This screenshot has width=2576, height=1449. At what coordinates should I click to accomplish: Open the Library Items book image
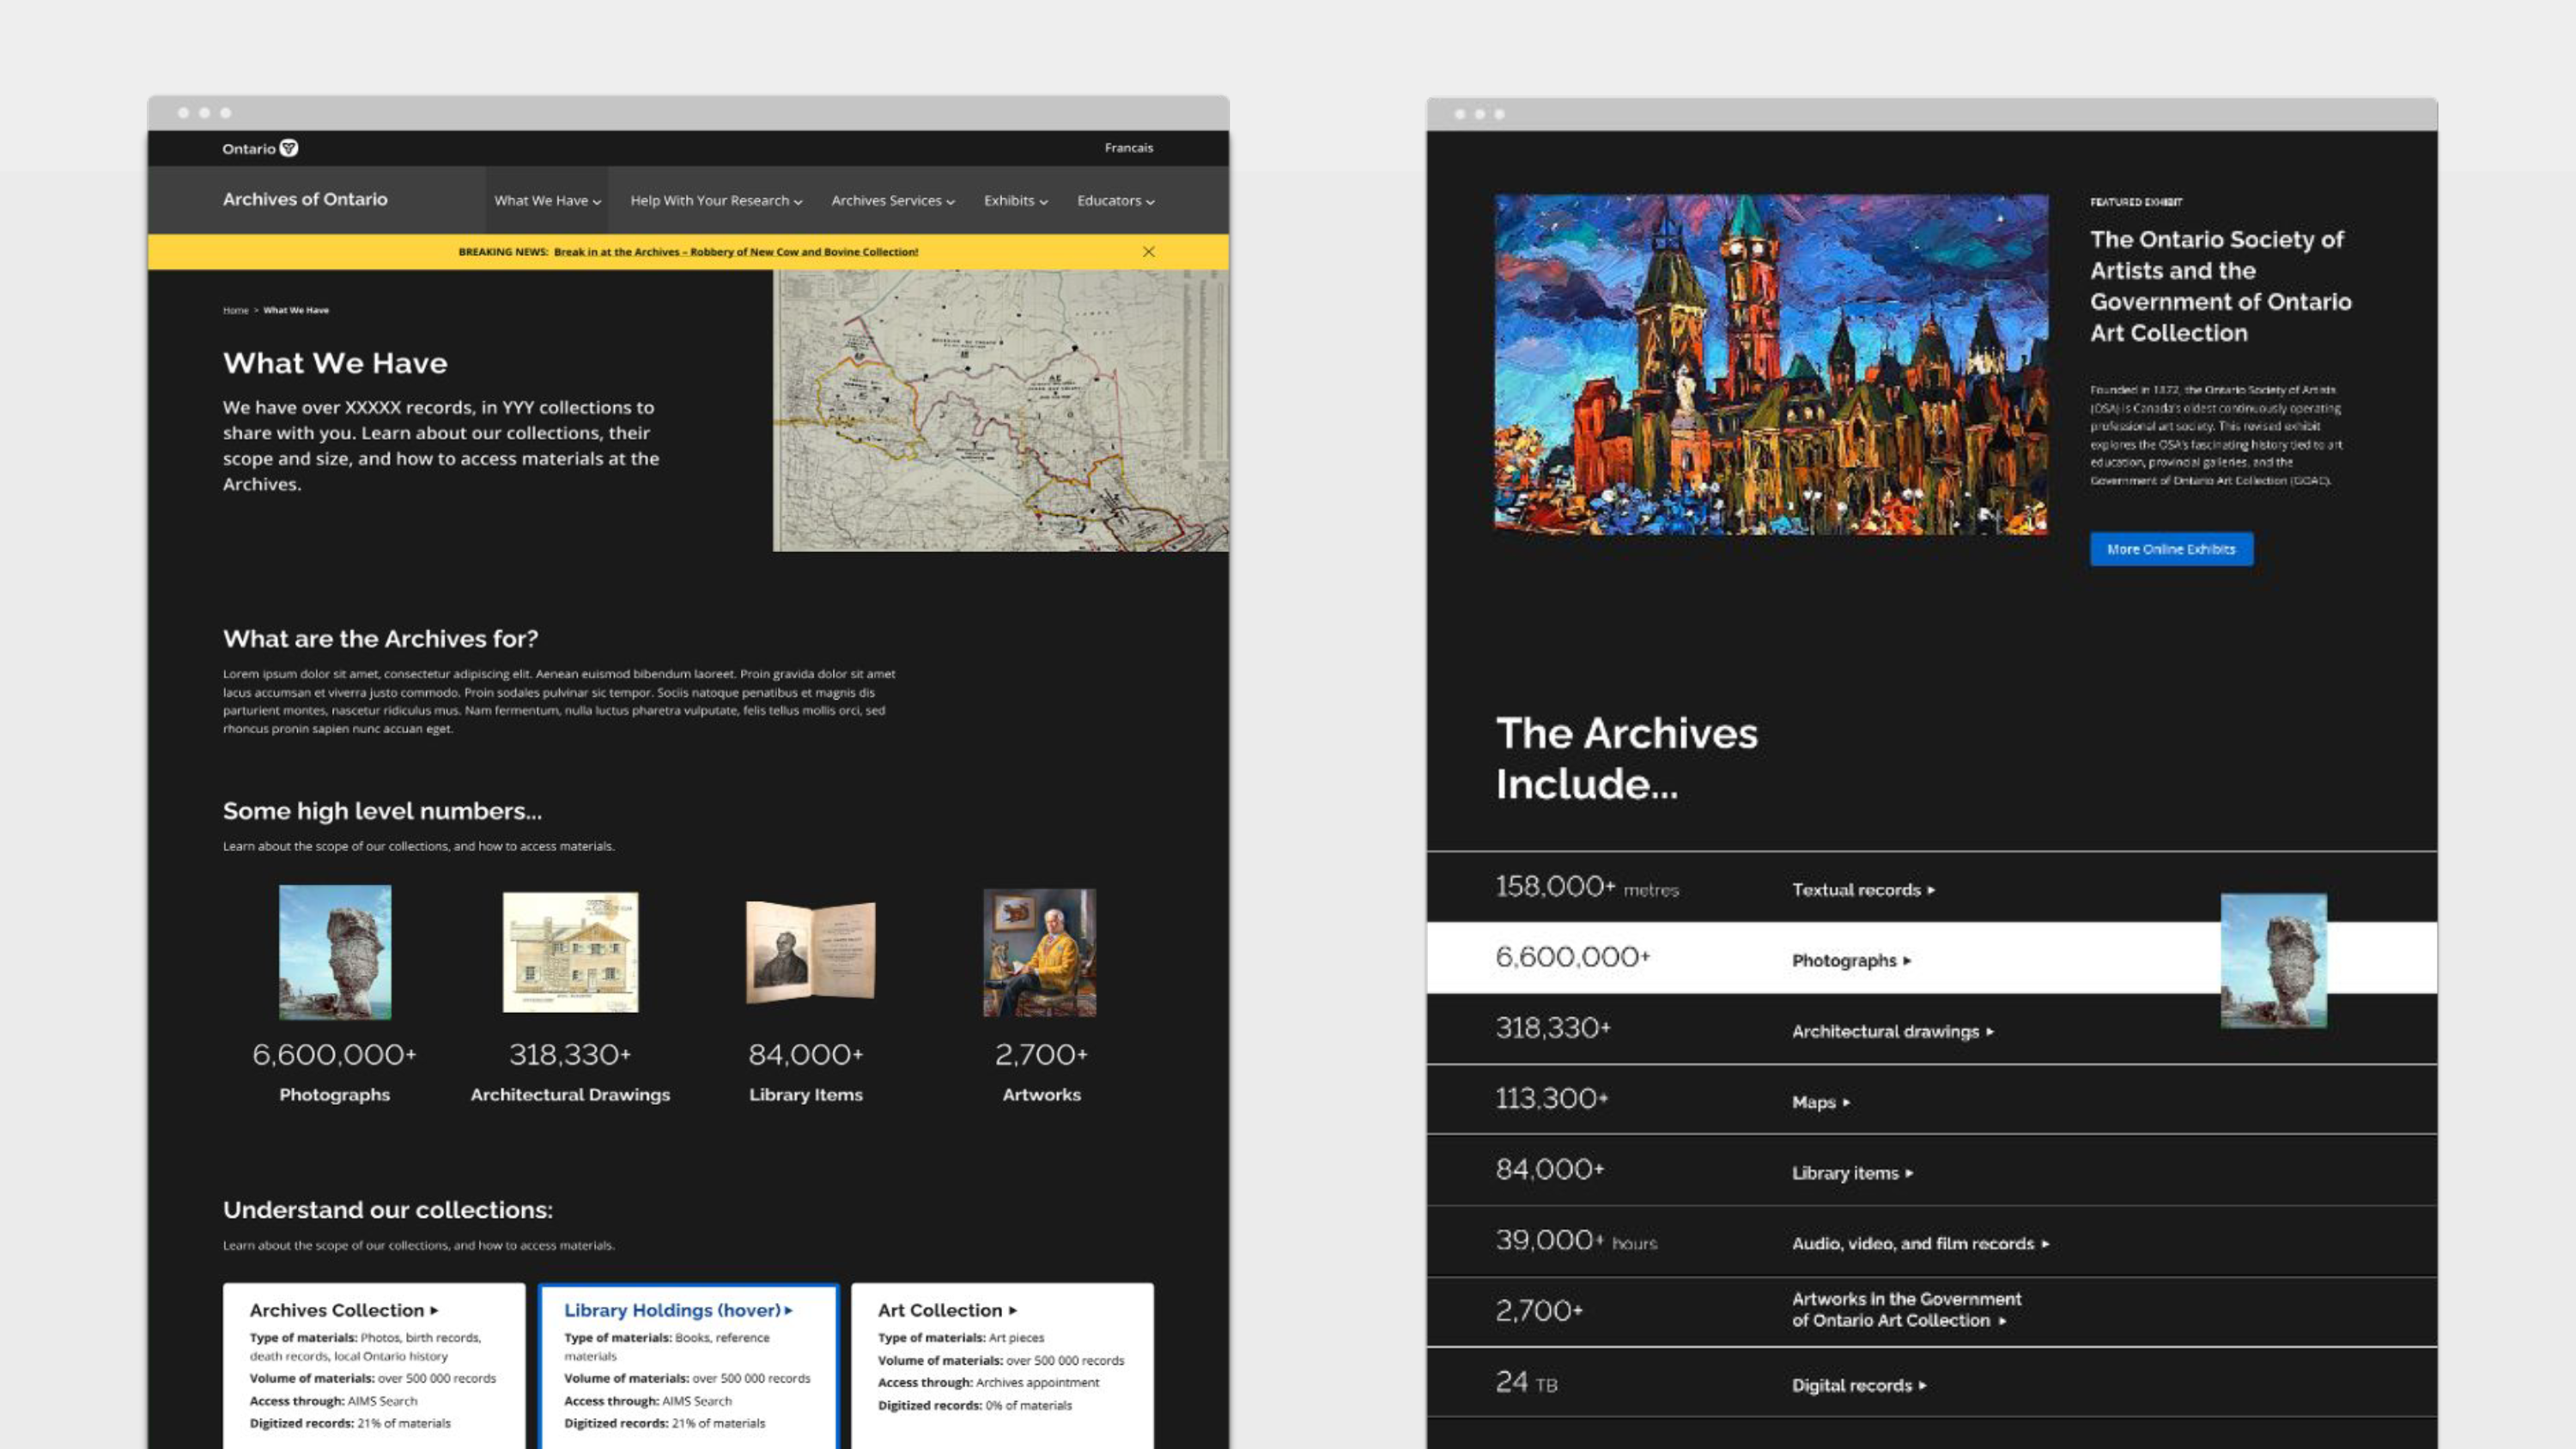(x=810, y=952)
